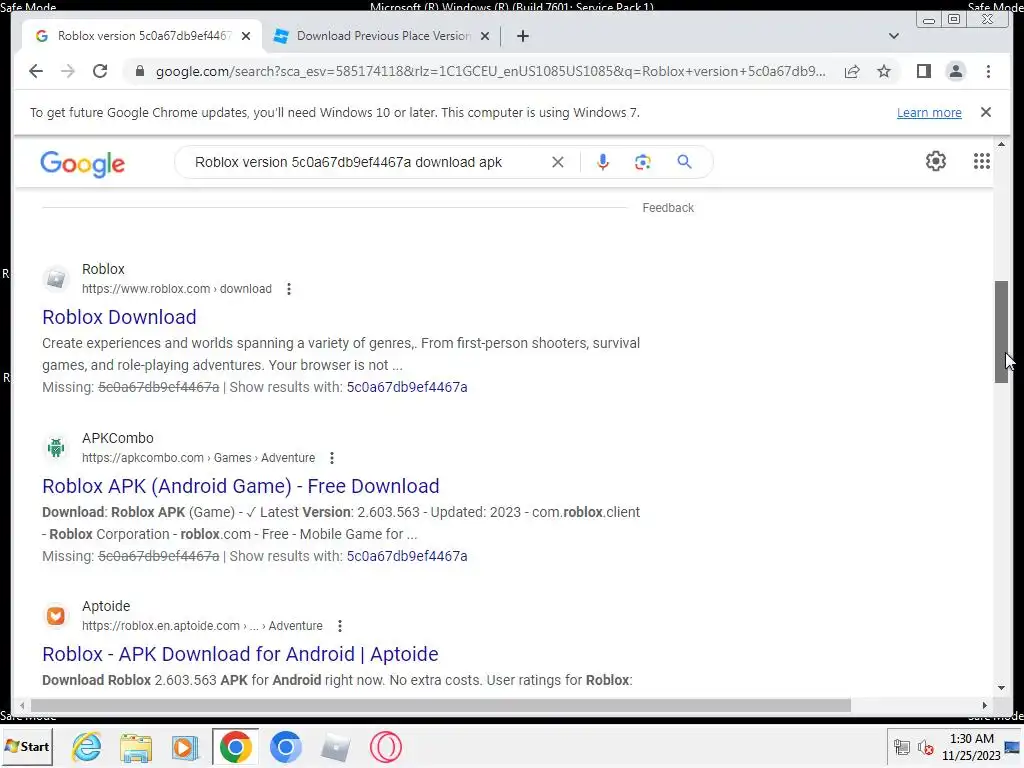
Task: Share this page using the address bar icon
Action: (x=852, y=71)
